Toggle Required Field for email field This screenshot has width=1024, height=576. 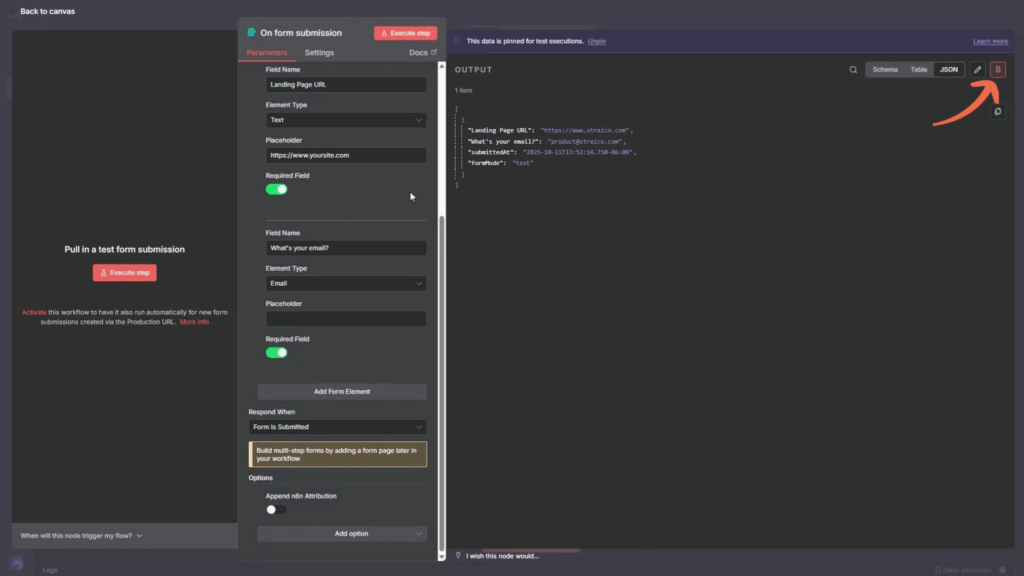tap(276, 352)
